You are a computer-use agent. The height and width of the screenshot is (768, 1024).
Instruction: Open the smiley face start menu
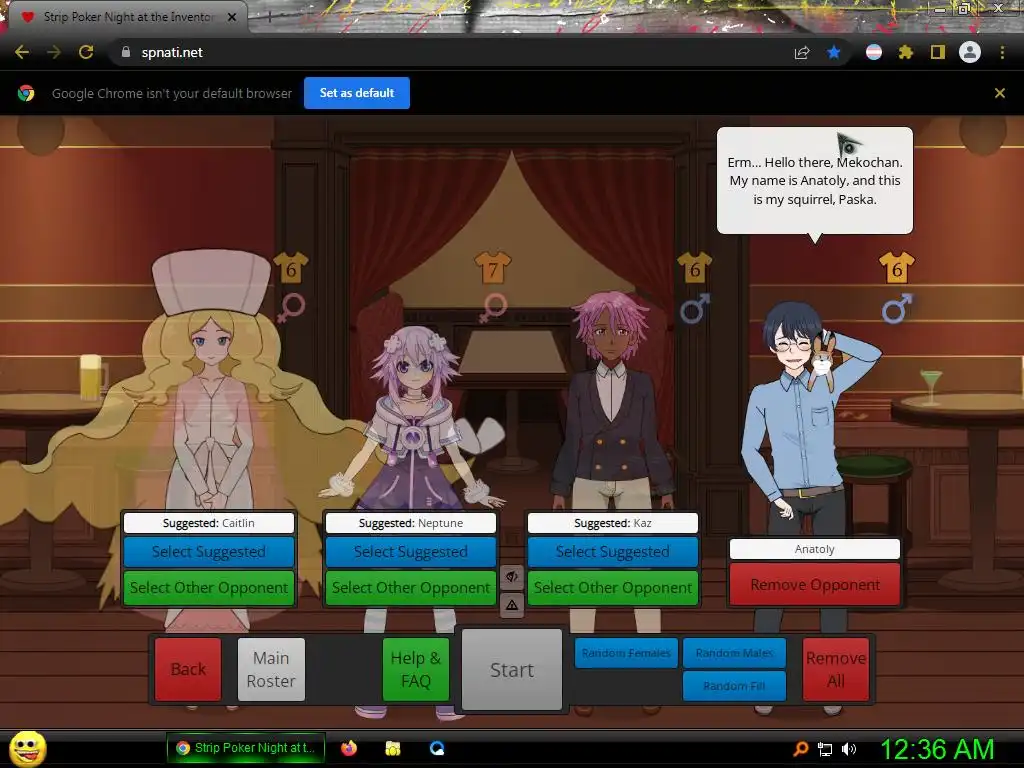coord(27,749)
